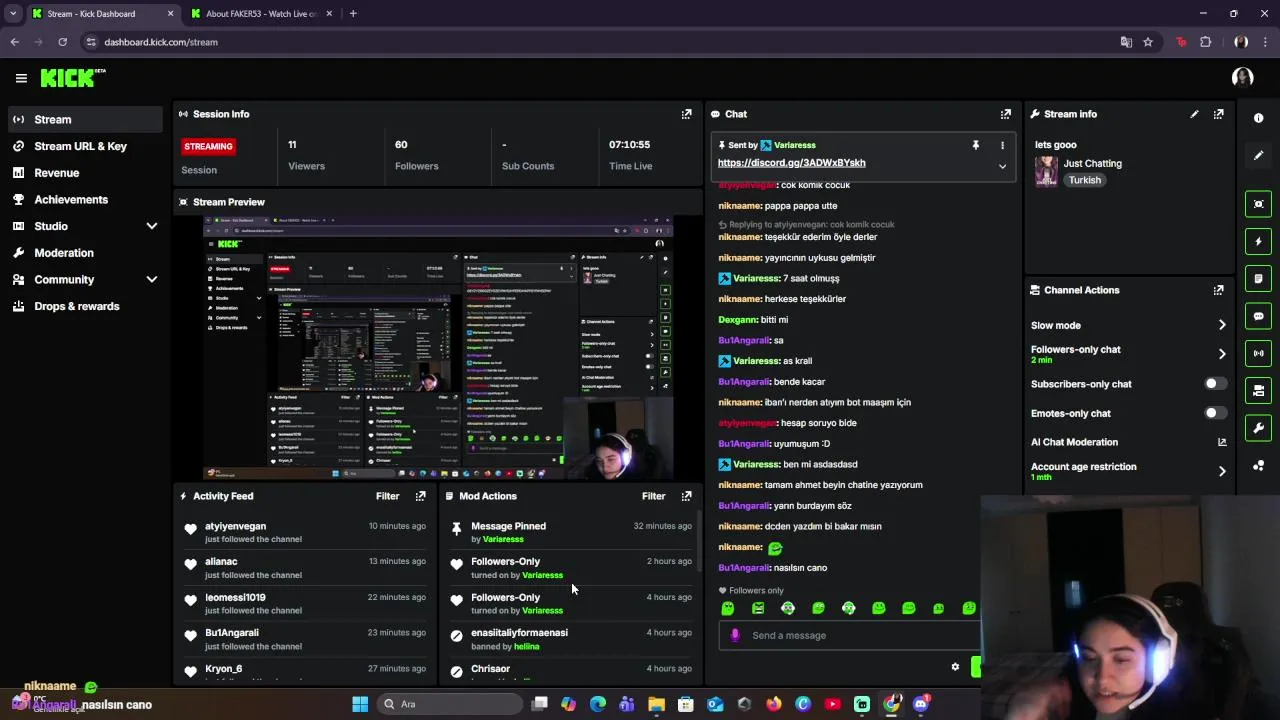Click atyiyenvegan in the Activity Feed
This screenshot has width=1280, height=720.
click(x=235, y=526)
